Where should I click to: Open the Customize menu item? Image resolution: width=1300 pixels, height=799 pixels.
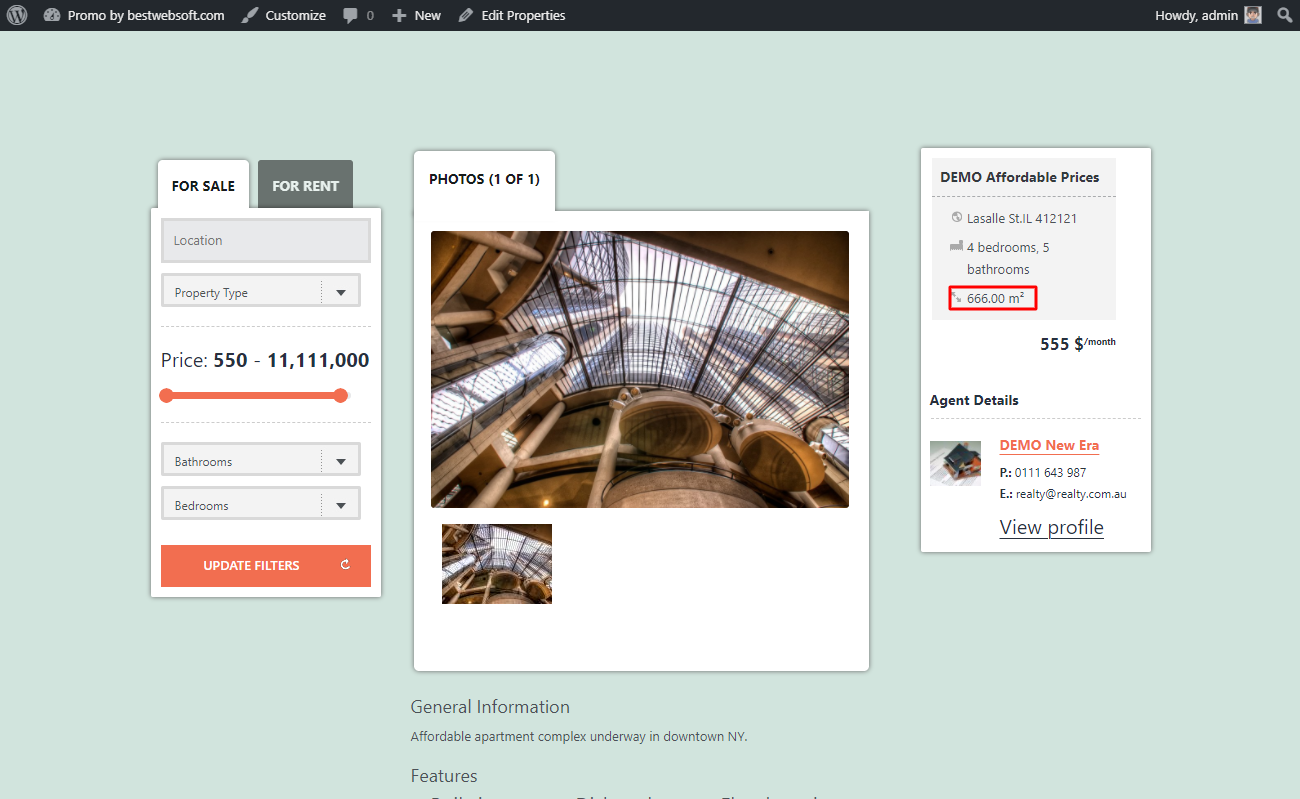(x=284, y=15)
